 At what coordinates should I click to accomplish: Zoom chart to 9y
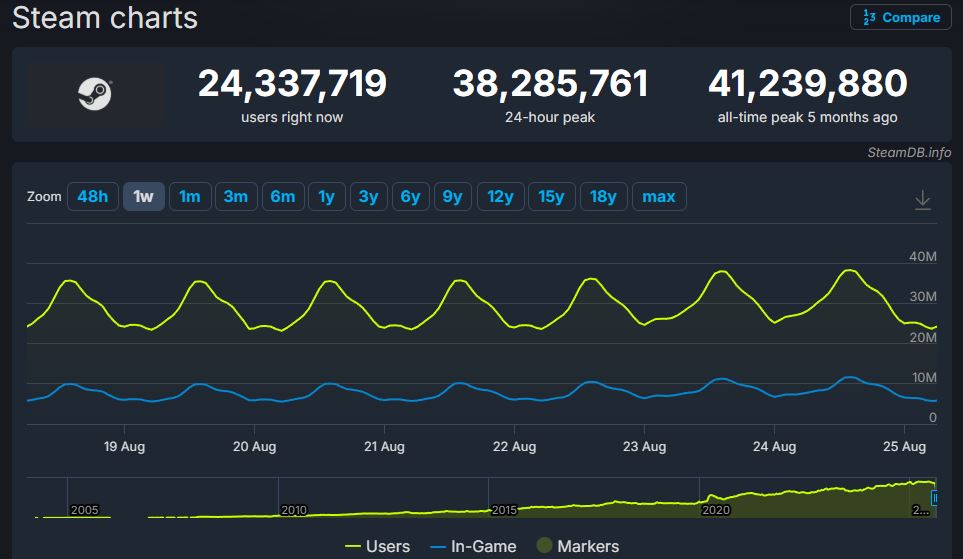click(x=452, y=197)
